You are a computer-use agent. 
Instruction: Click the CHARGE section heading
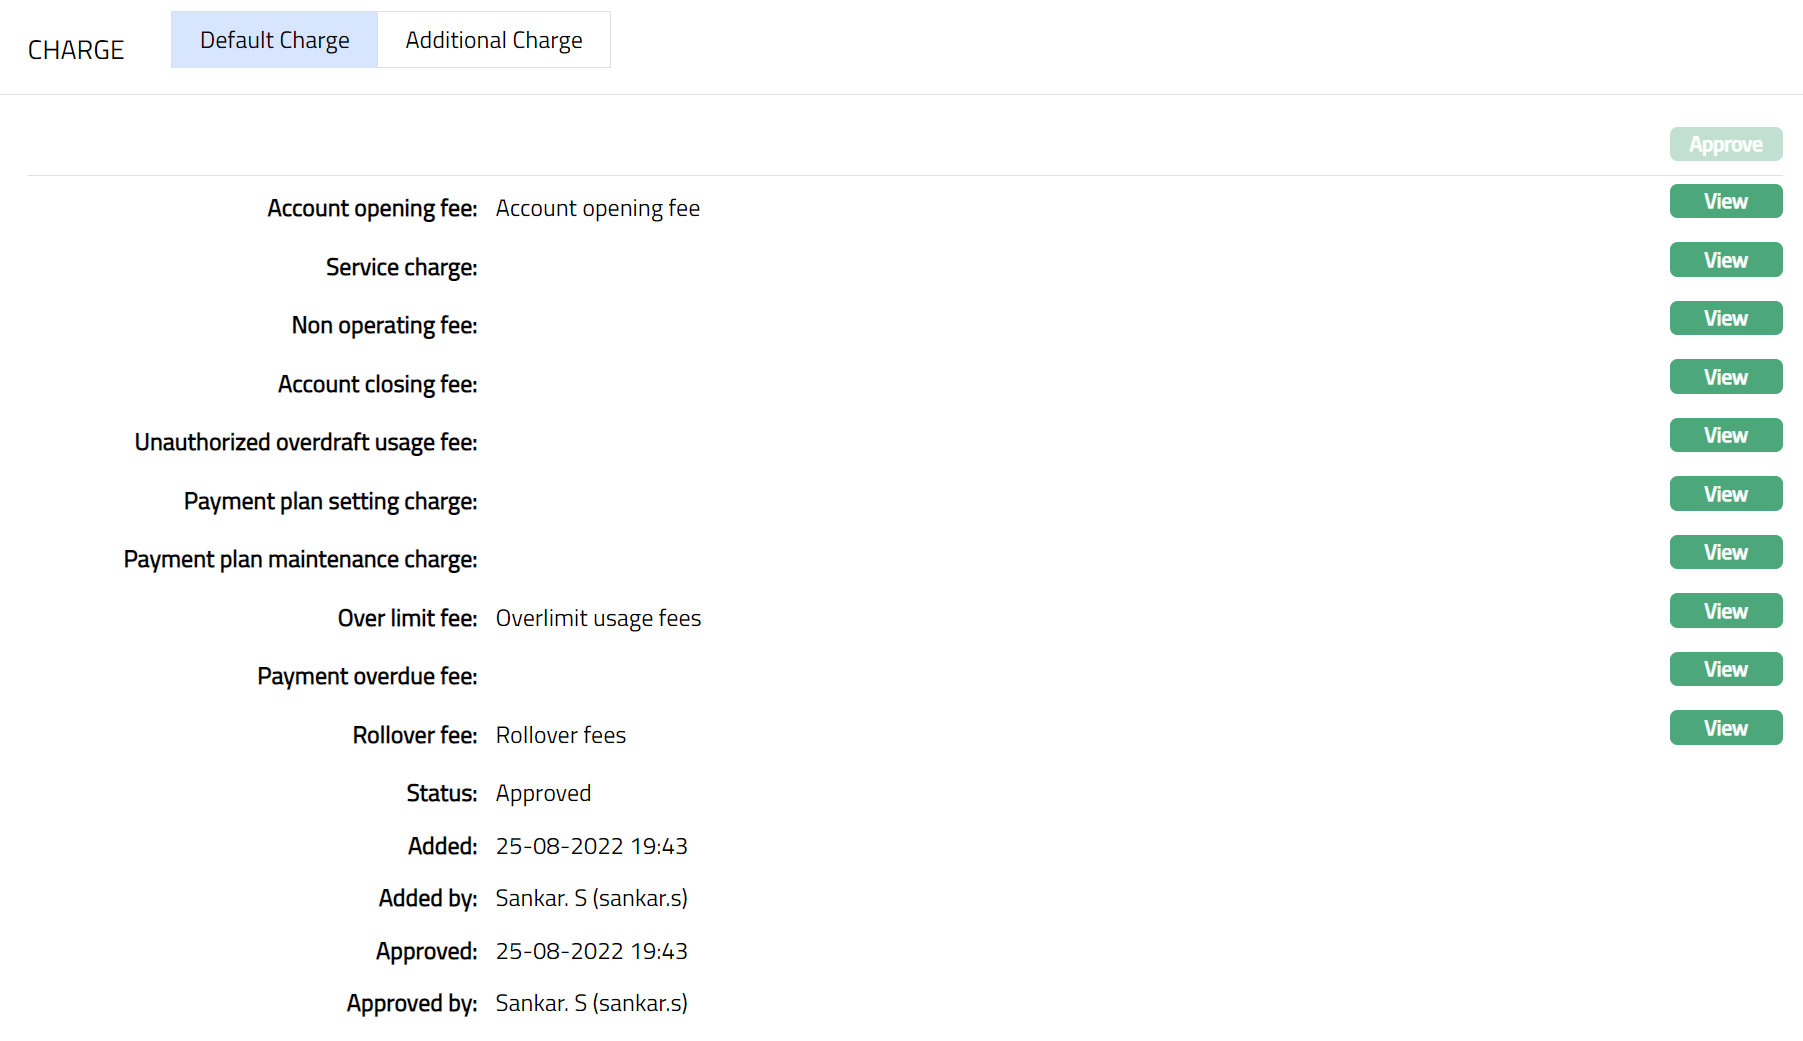coord(76,50)
